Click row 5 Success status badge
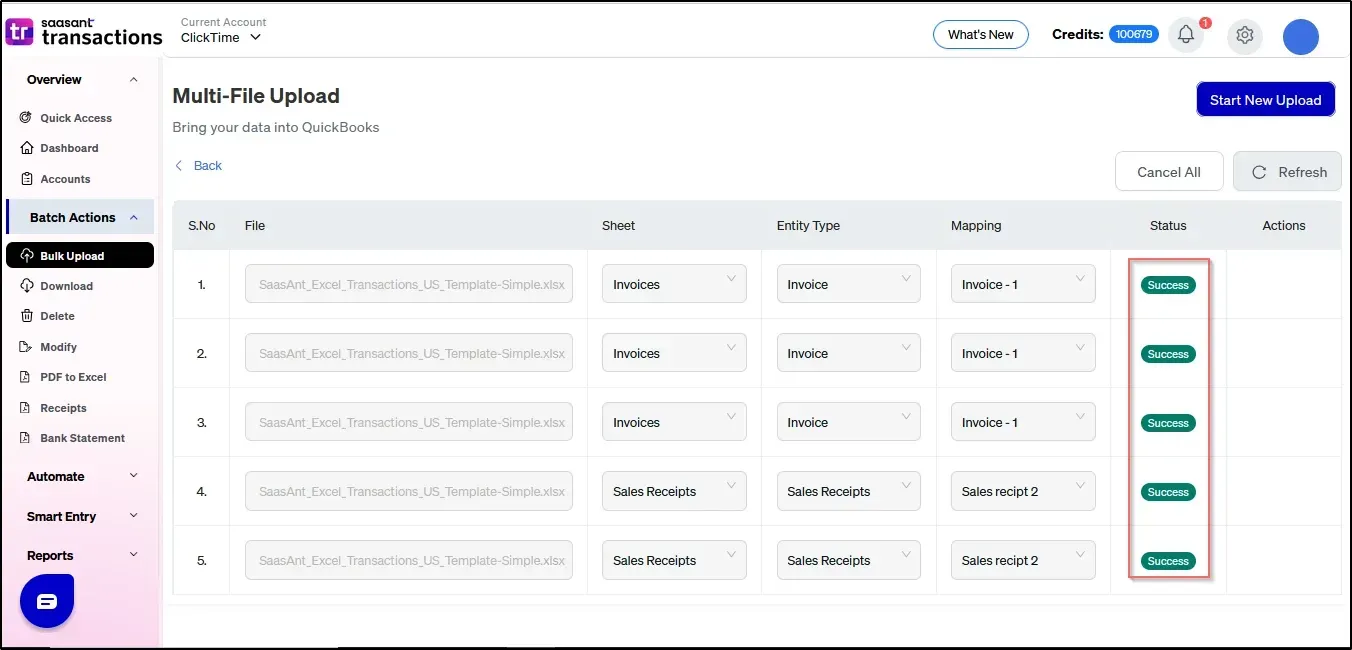This screenshot has height=650, width=1352. tap(1168, 561)
